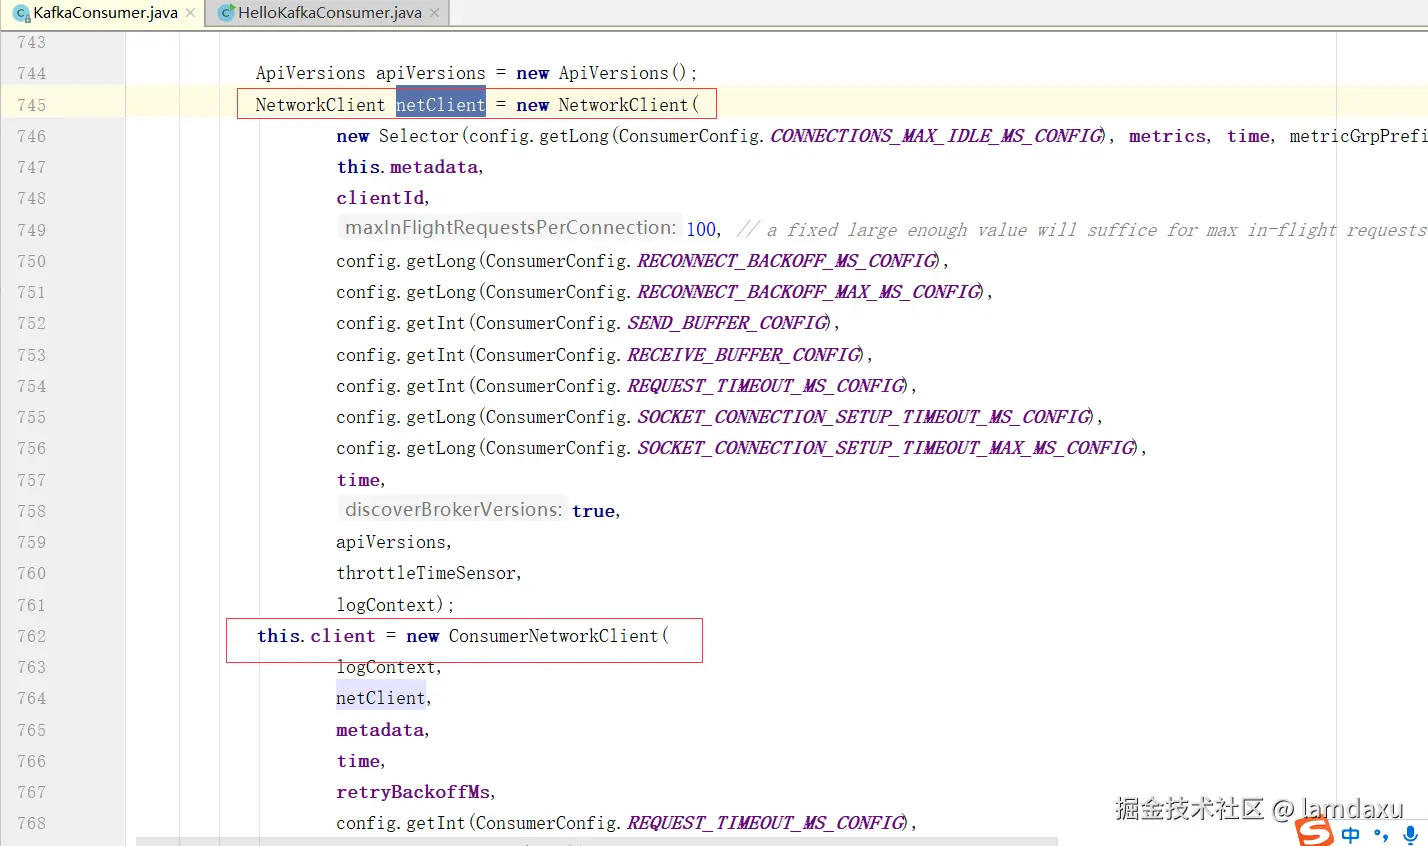Click line number 745 in the gutter
This screenshot has height=846, width=1428.
point(31,105)
